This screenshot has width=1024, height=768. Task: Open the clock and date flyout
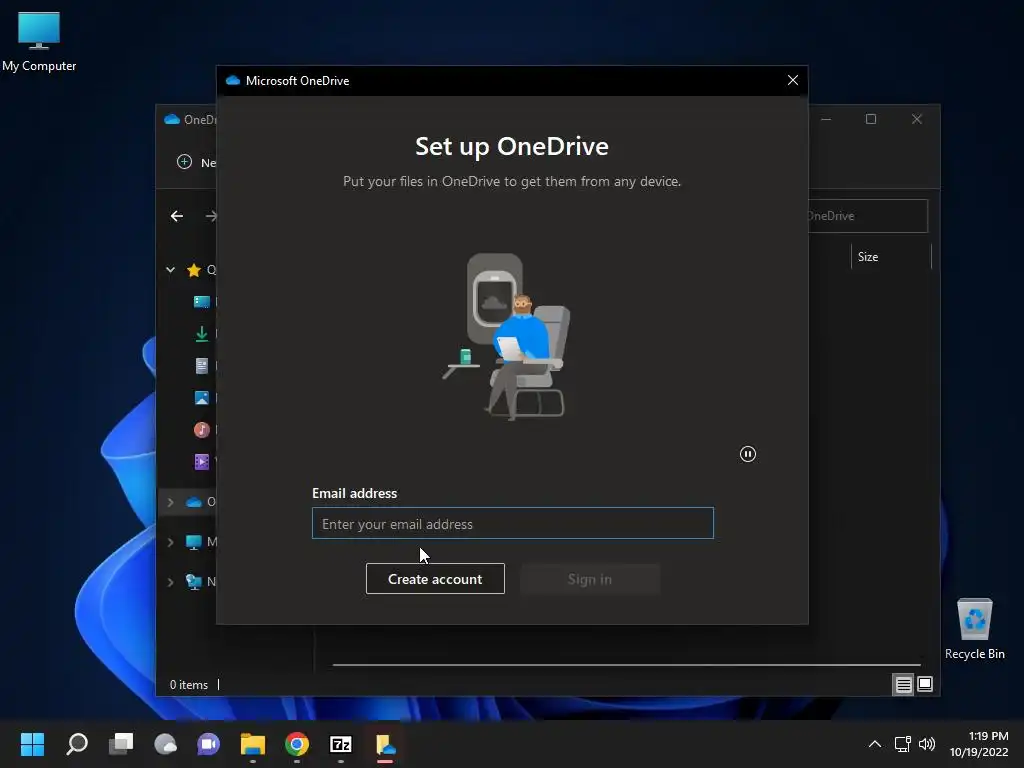point(979,744)
